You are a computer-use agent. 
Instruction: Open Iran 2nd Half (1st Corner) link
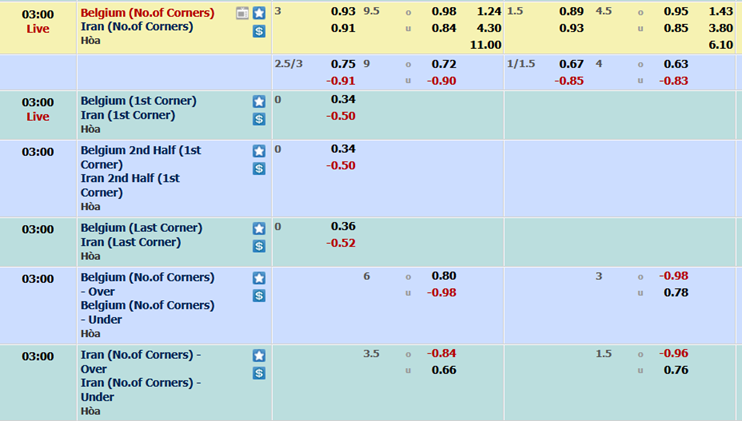click(130, 185)
